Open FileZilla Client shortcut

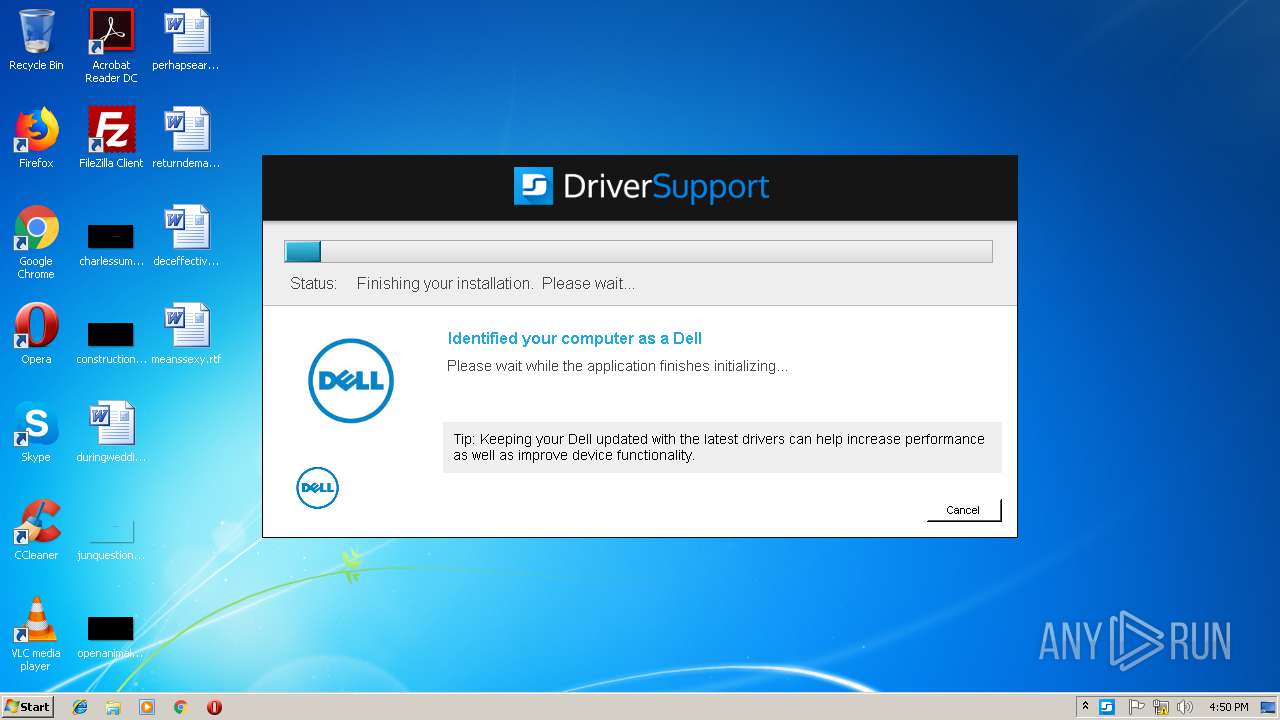click(x=111, y=138)
